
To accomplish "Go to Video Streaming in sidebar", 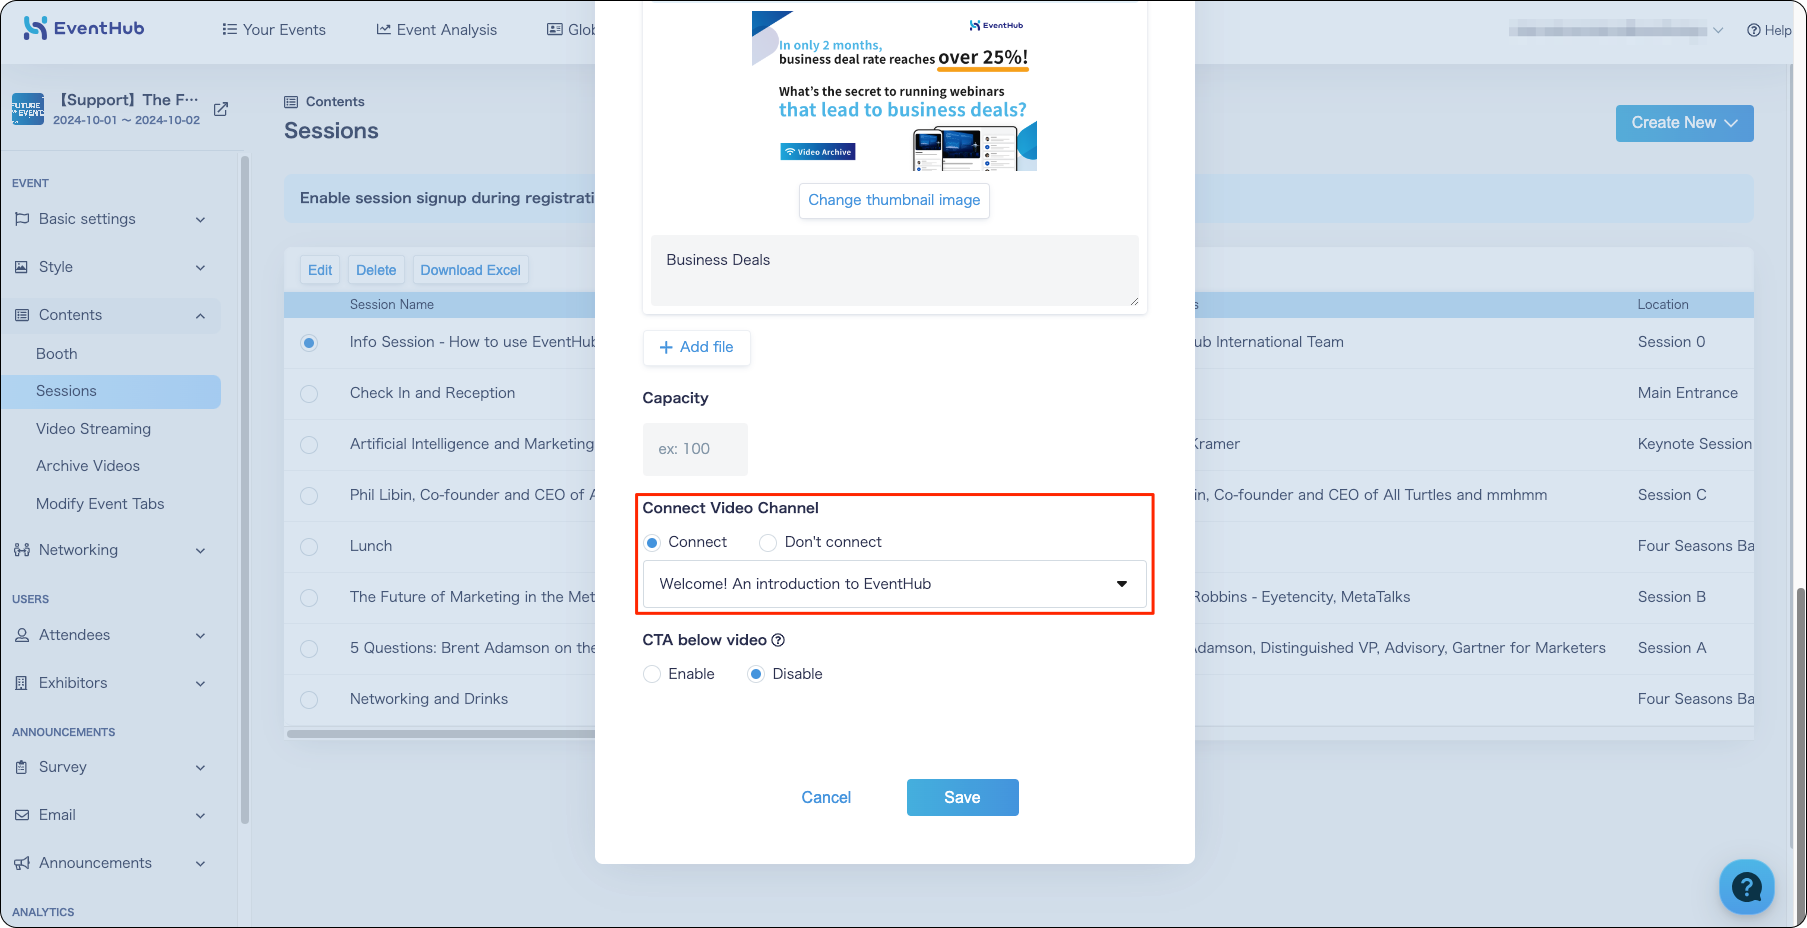I will [x=93, y=429].
